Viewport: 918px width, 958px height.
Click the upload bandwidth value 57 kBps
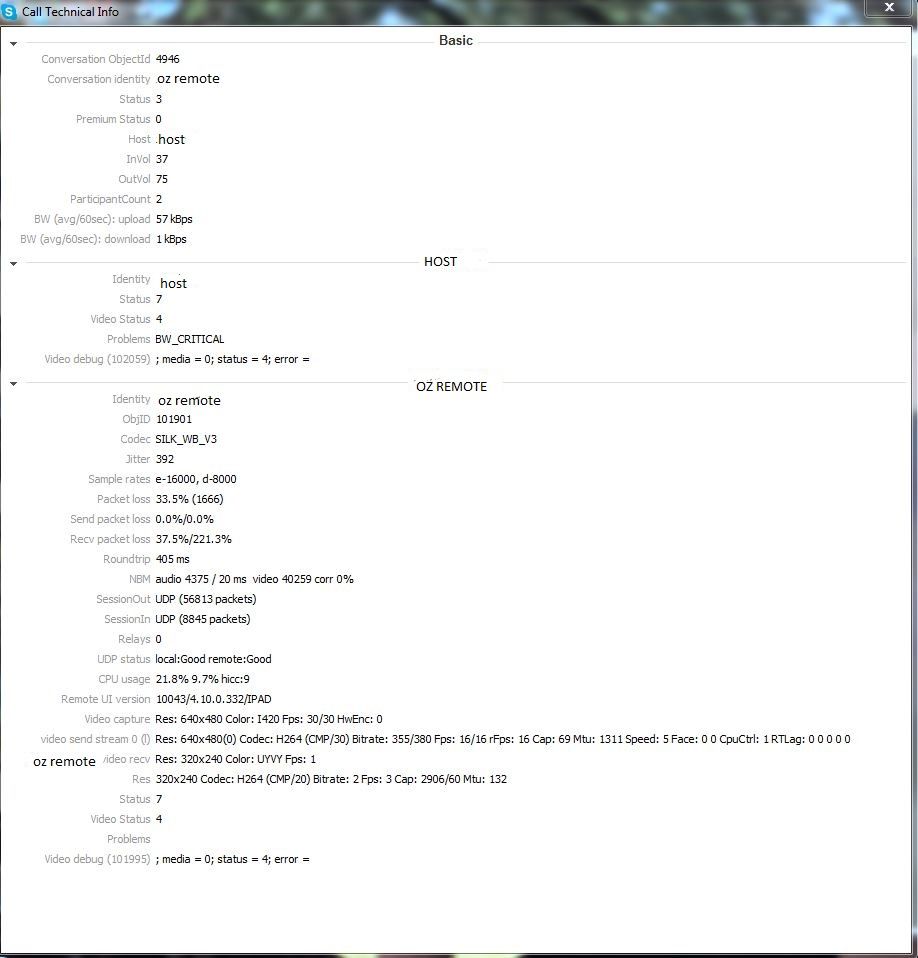174,219
